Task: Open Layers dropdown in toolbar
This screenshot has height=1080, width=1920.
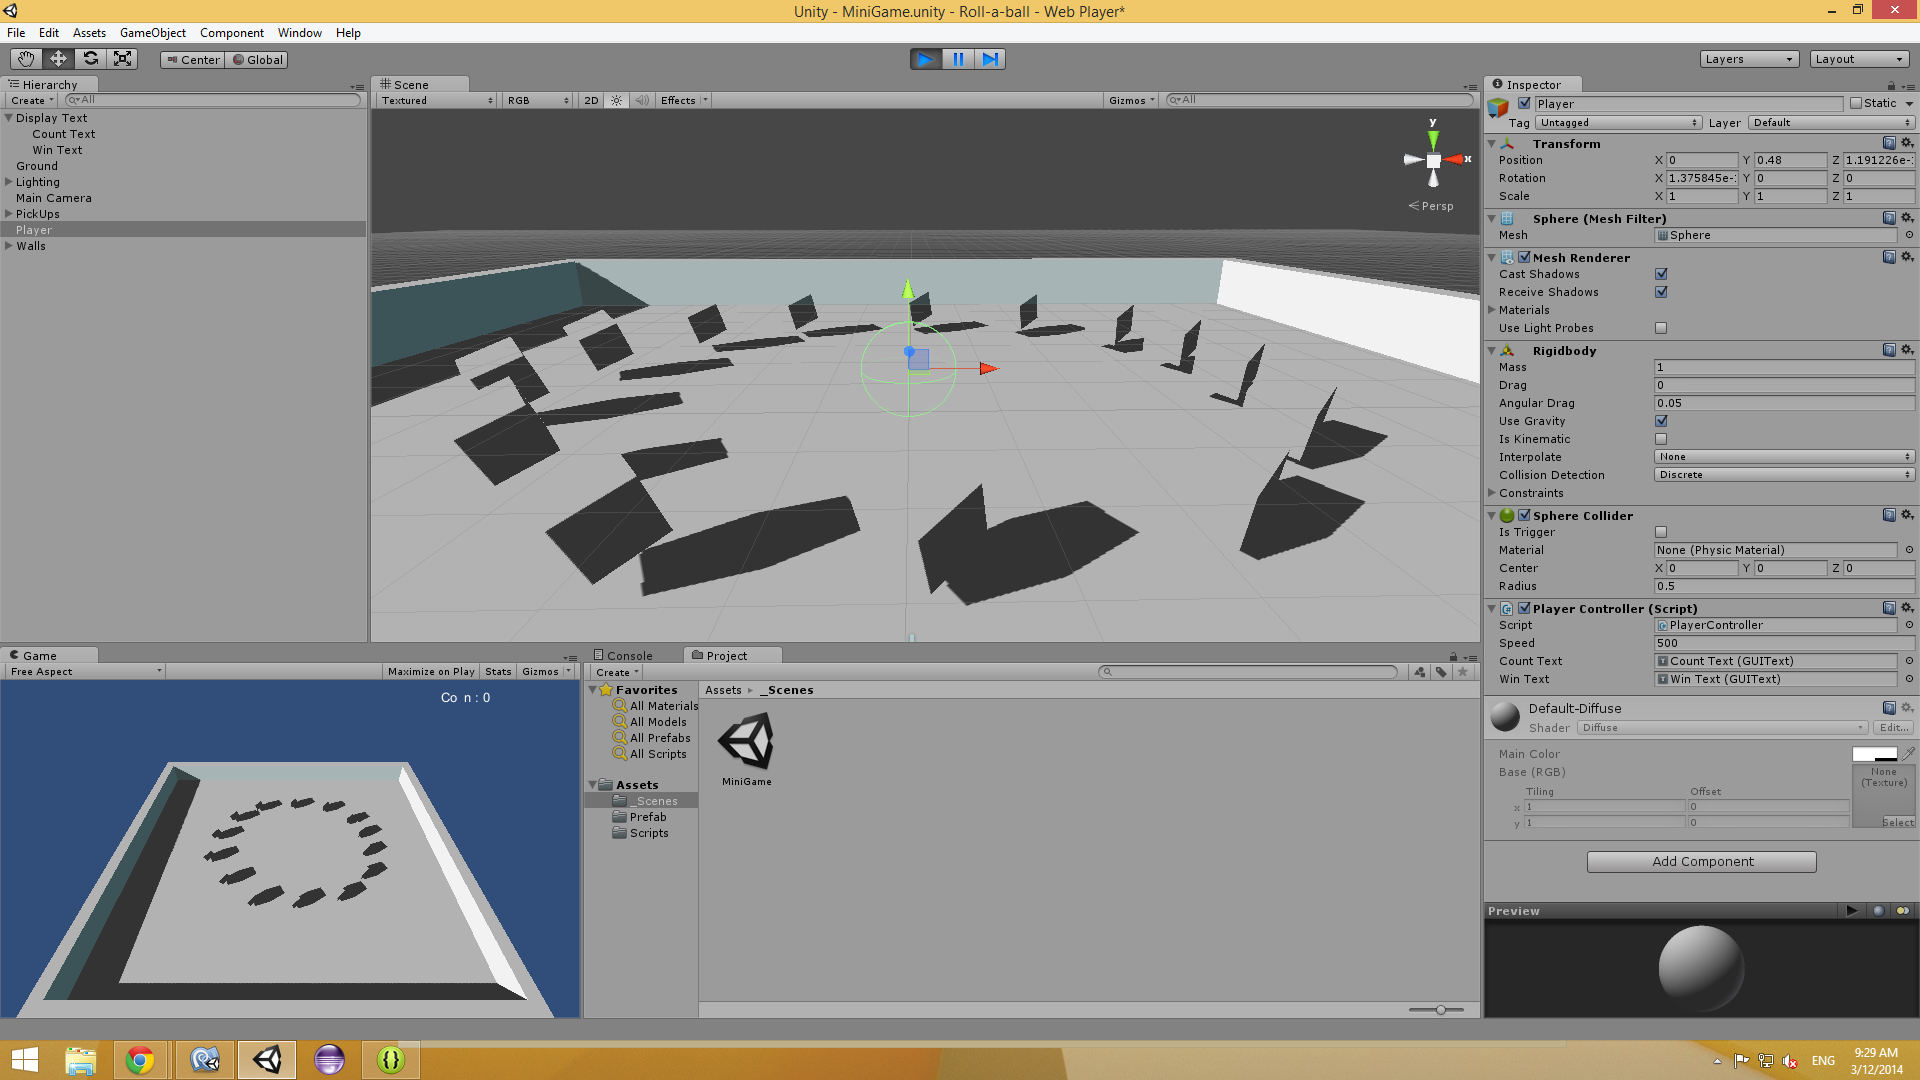Action: click(1749, 59)
